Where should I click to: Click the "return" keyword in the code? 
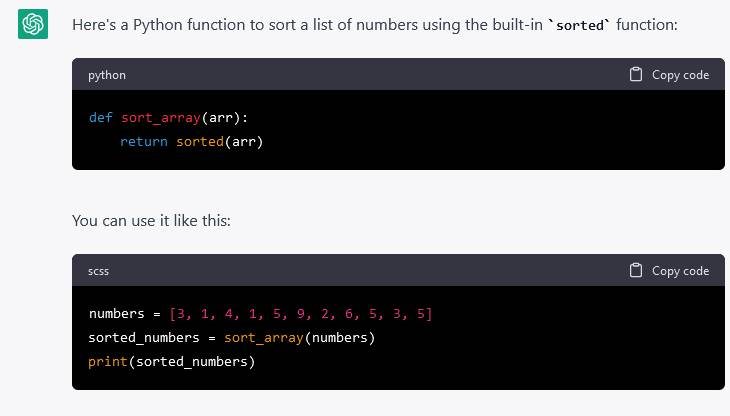[144, 142]
